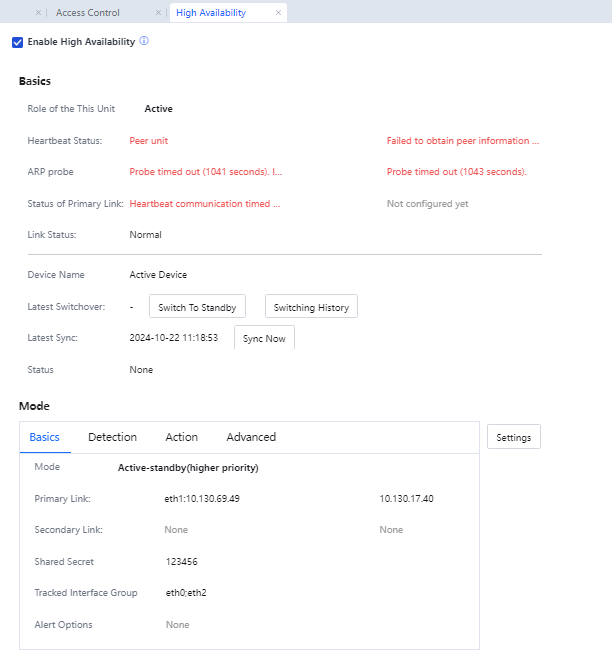Image resolution: width=612 pixels, height=667 pixels.
Task: Click the Failed to obtain peer information message
Action: click(463, 141)
